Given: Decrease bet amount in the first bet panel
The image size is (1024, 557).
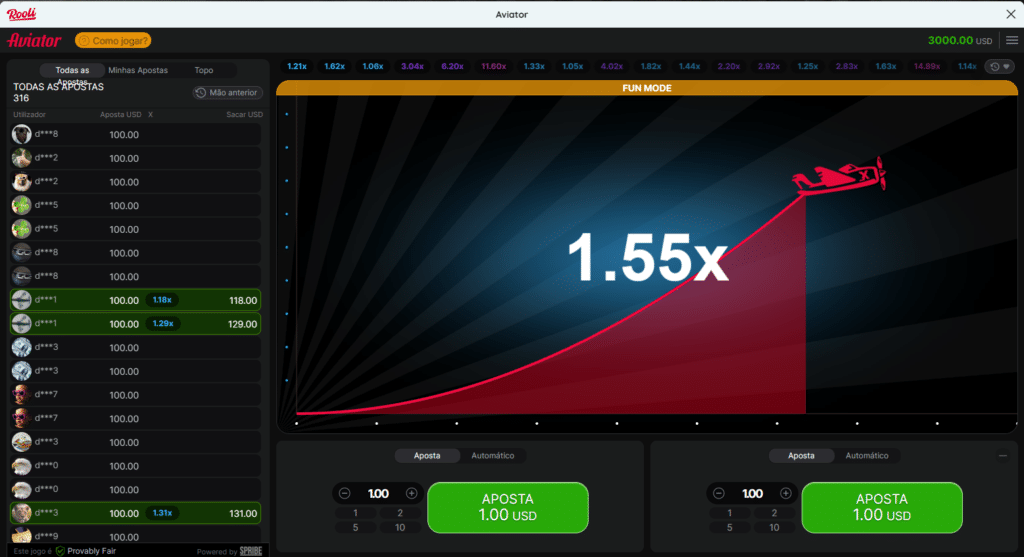Looking at the screenshot, I should pyautogui.click(x=344, y=494).
